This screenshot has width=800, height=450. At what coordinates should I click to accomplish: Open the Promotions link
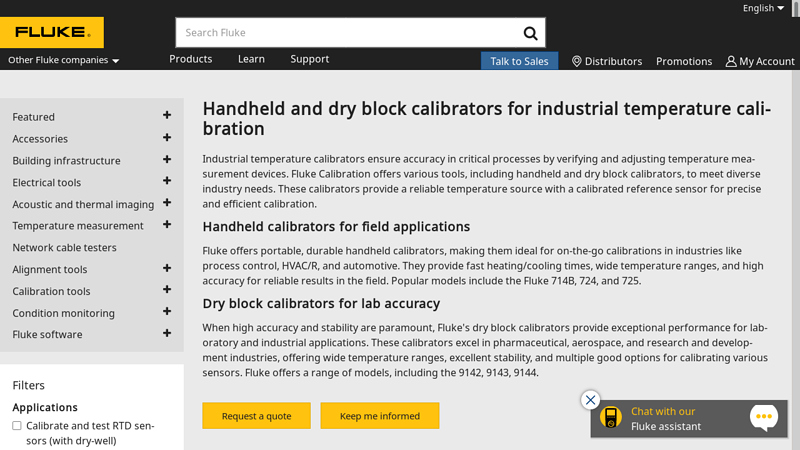[x=684, y=61]
